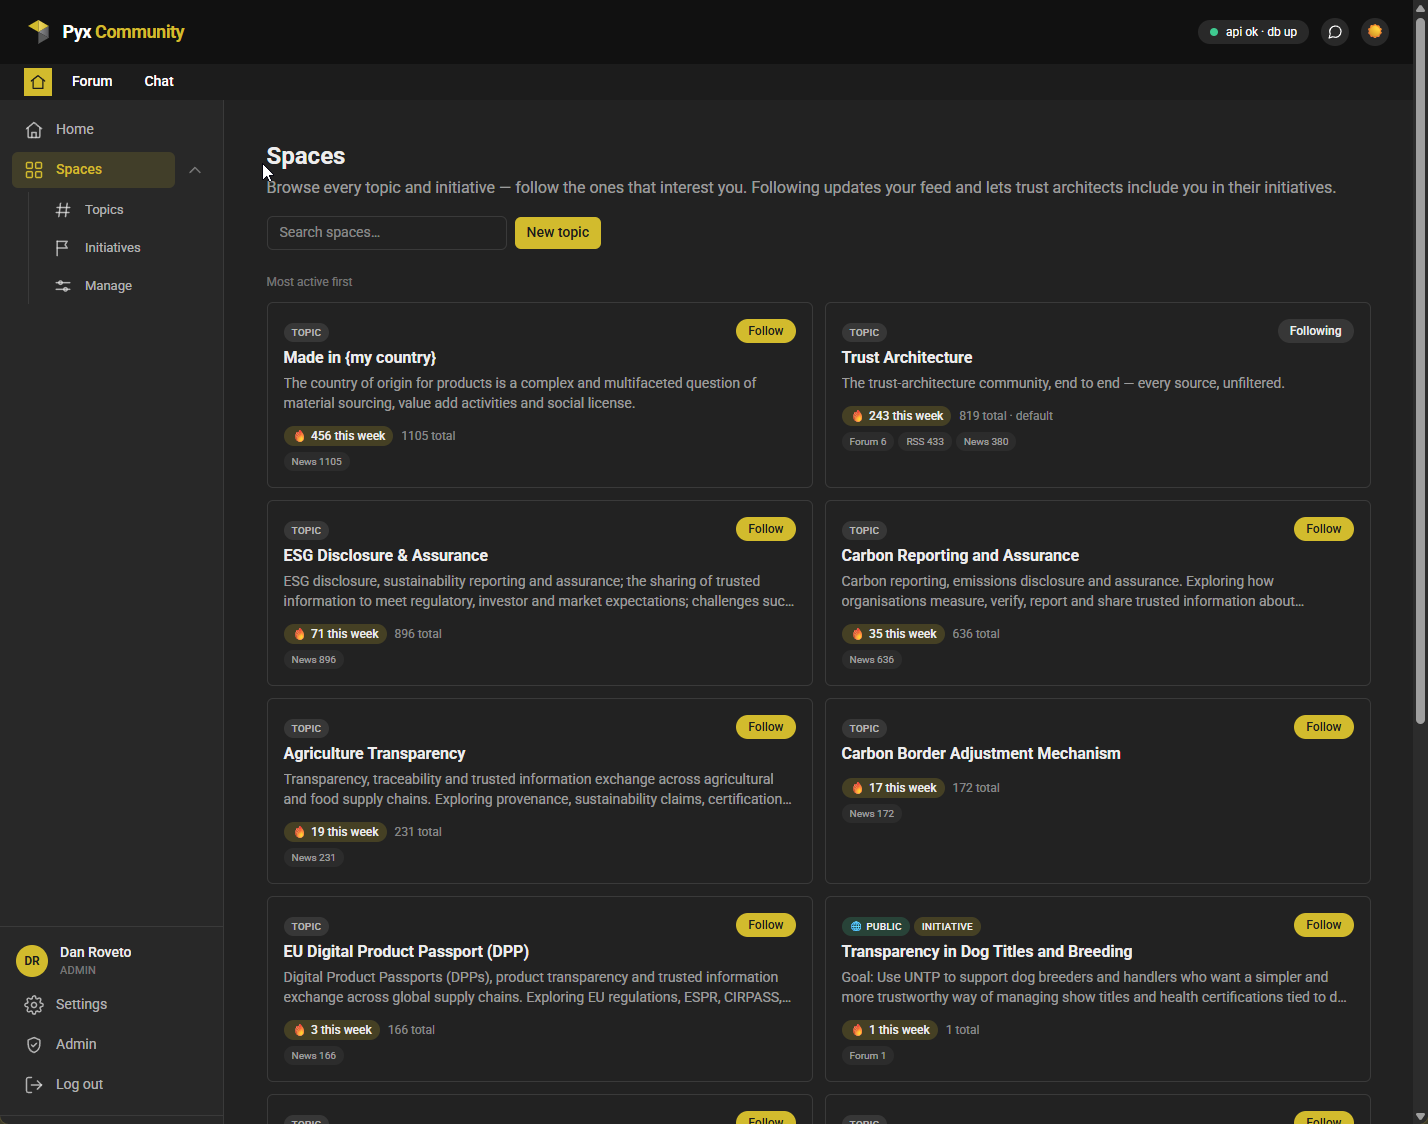Image resolution: width=1428 pixels, height=1124 pixels.
Task: Focus the Search spaces field
Action: pyautogui.click(x=387, y=233)
